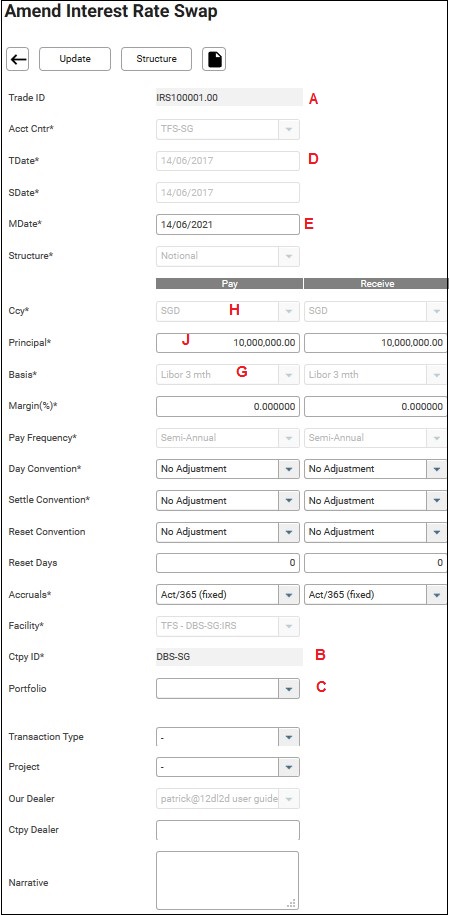Viewport: 449px width, 915px height.
Task: Click the Structure button
Action: 156,59
